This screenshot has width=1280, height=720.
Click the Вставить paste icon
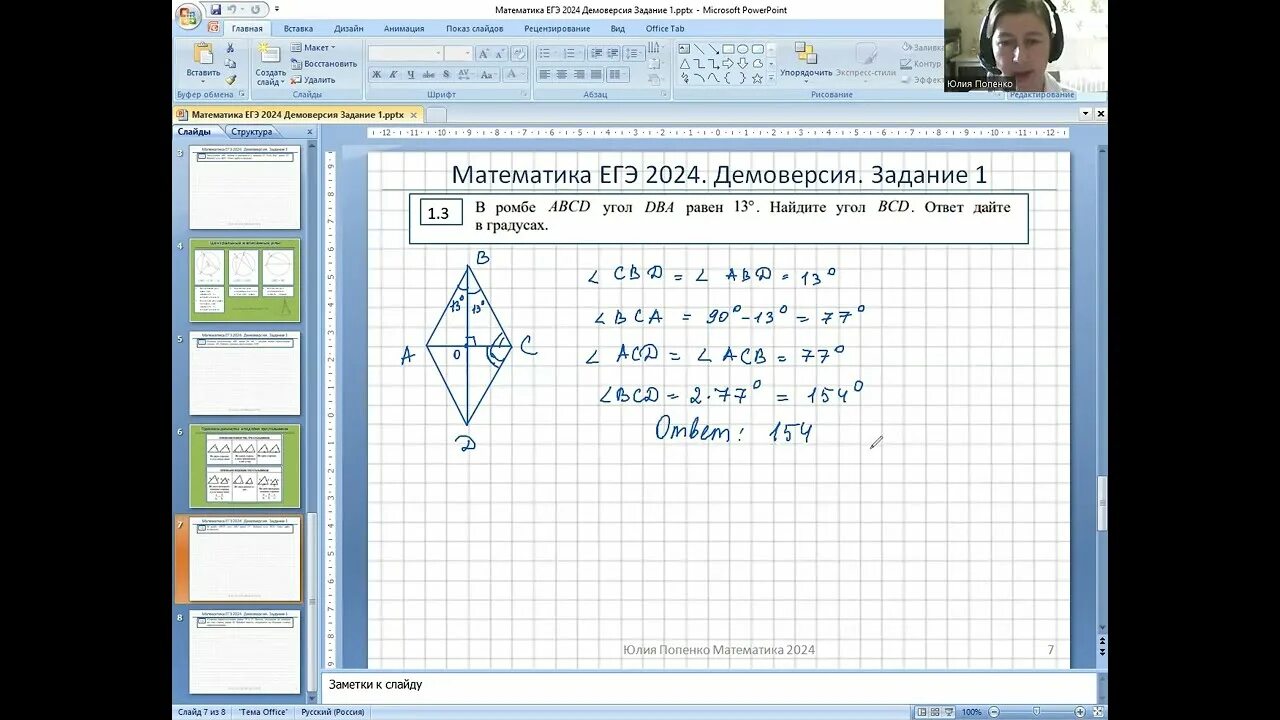tap(203, 55)
